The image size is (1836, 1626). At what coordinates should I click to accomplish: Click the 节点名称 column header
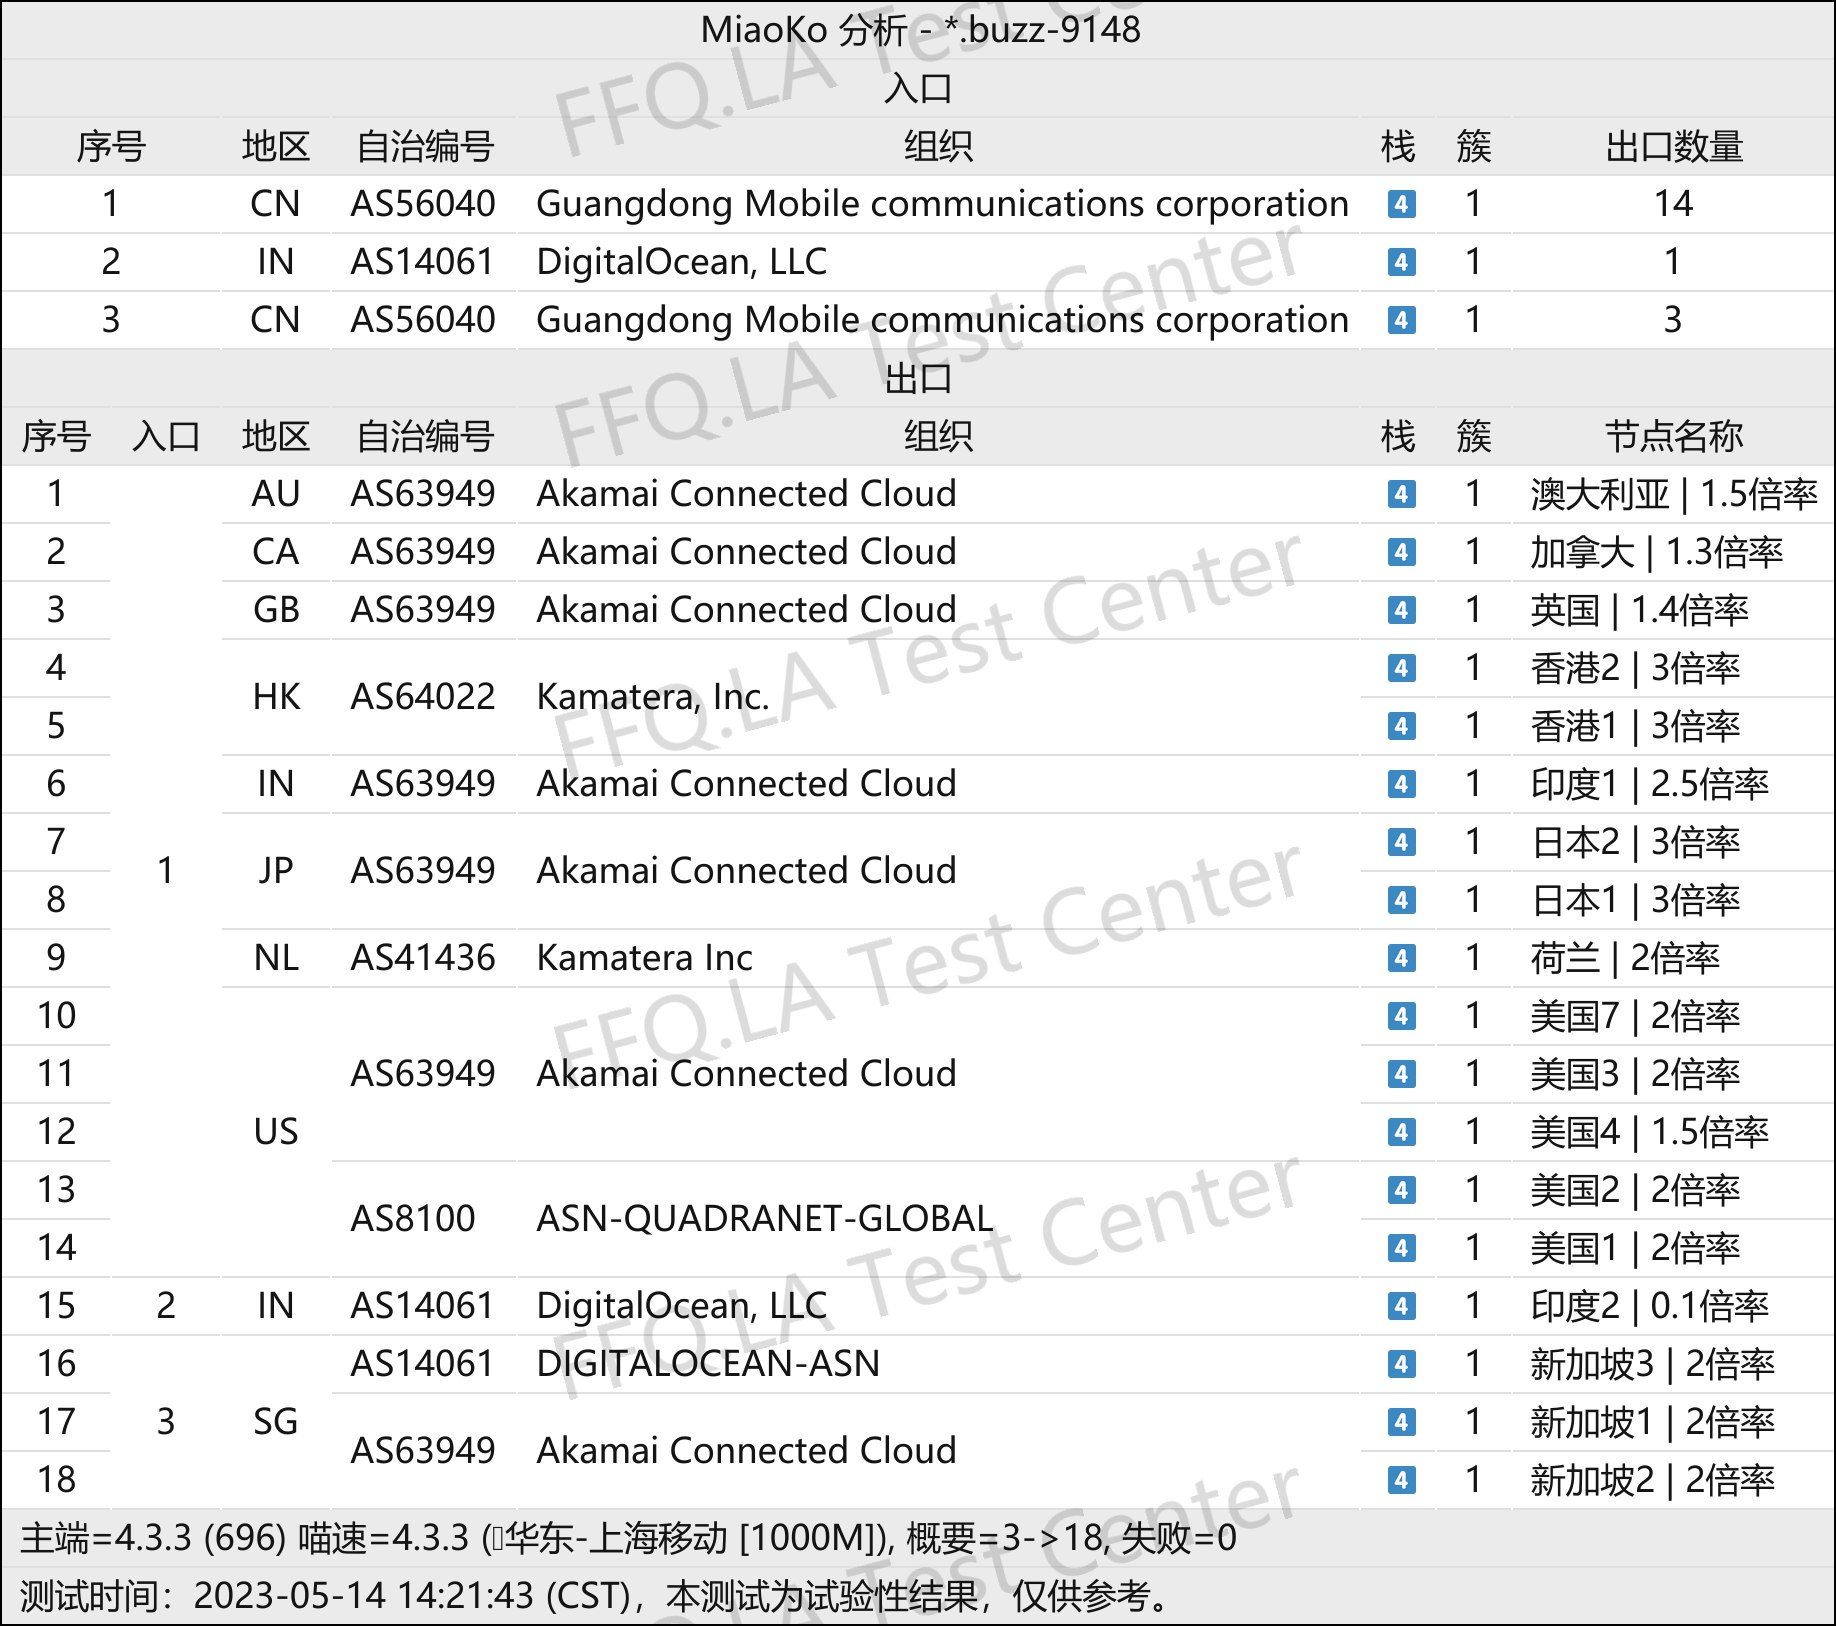click(x=1673, y=437)
